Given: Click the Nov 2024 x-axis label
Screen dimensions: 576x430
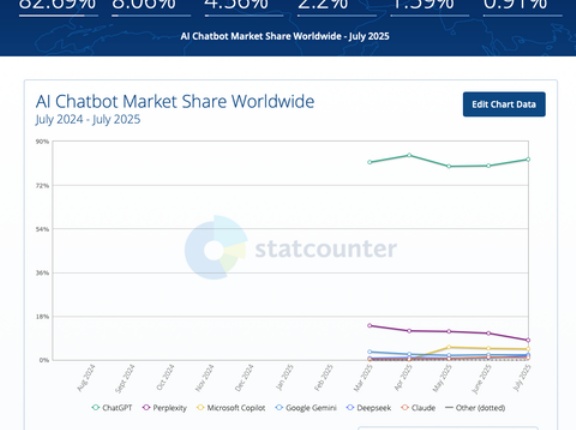Looking at the screenshot, I should click(205, 377).
